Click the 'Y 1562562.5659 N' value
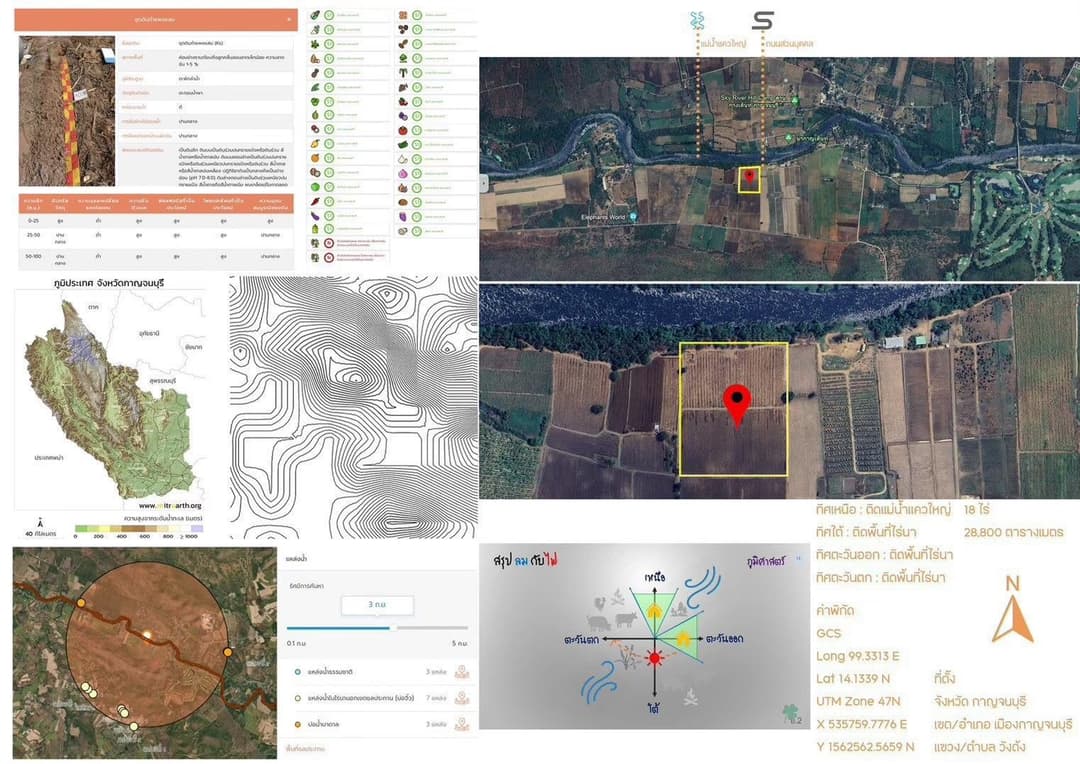The width and height of the screenshot is (1080, 764). 865,747
